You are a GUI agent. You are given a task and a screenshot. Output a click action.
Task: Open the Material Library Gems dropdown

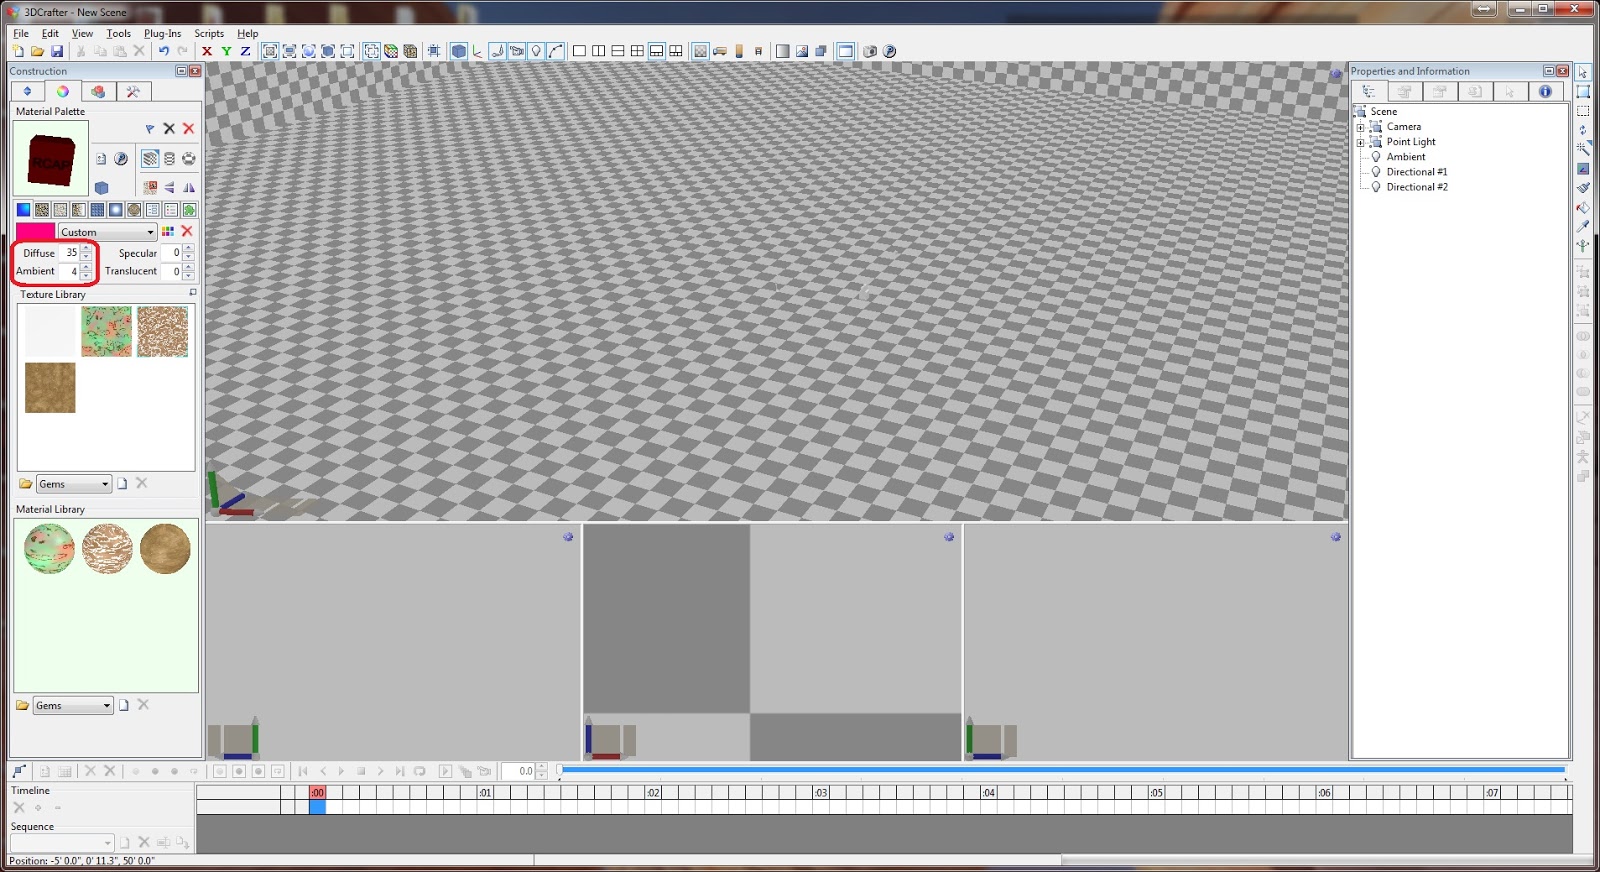coord(72,706)
